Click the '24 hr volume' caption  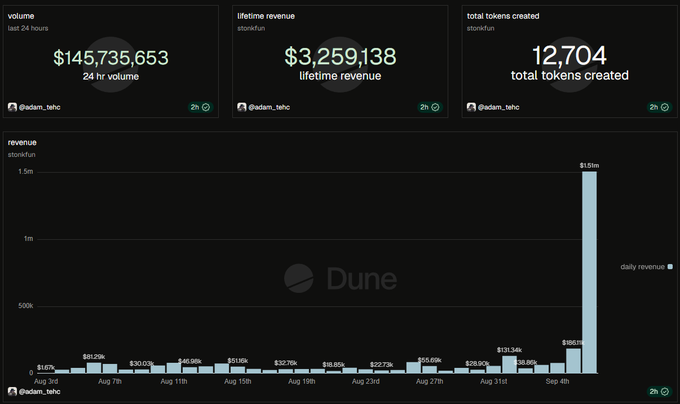pos(111,77)
